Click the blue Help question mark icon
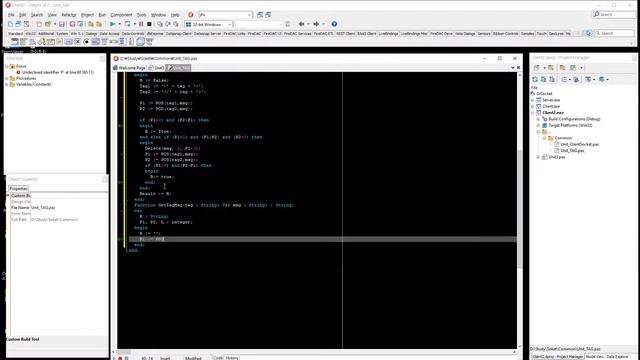The image size is (640, 360). (334, 24)
